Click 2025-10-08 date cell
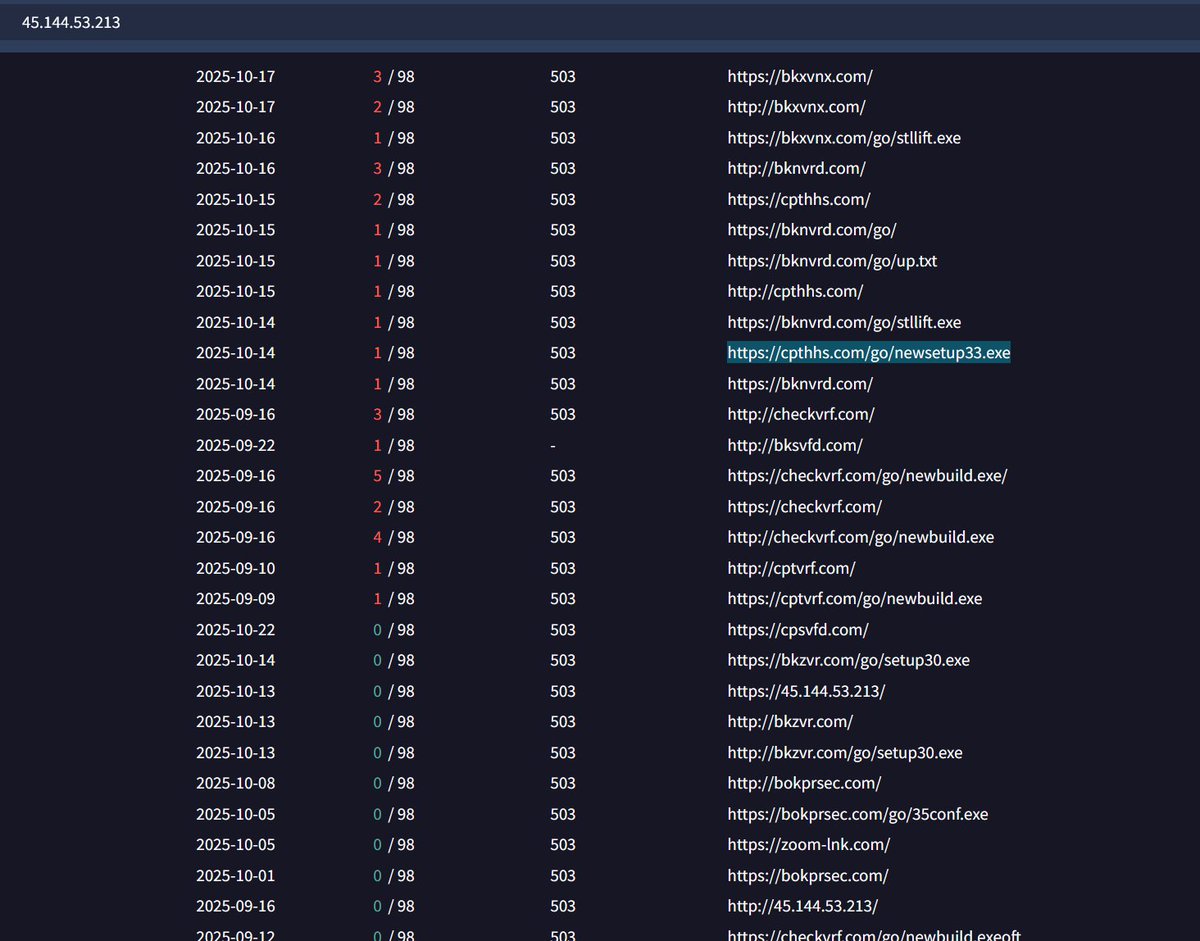Viewport: 1200px width, 941px height. click(x=236, y=783)
